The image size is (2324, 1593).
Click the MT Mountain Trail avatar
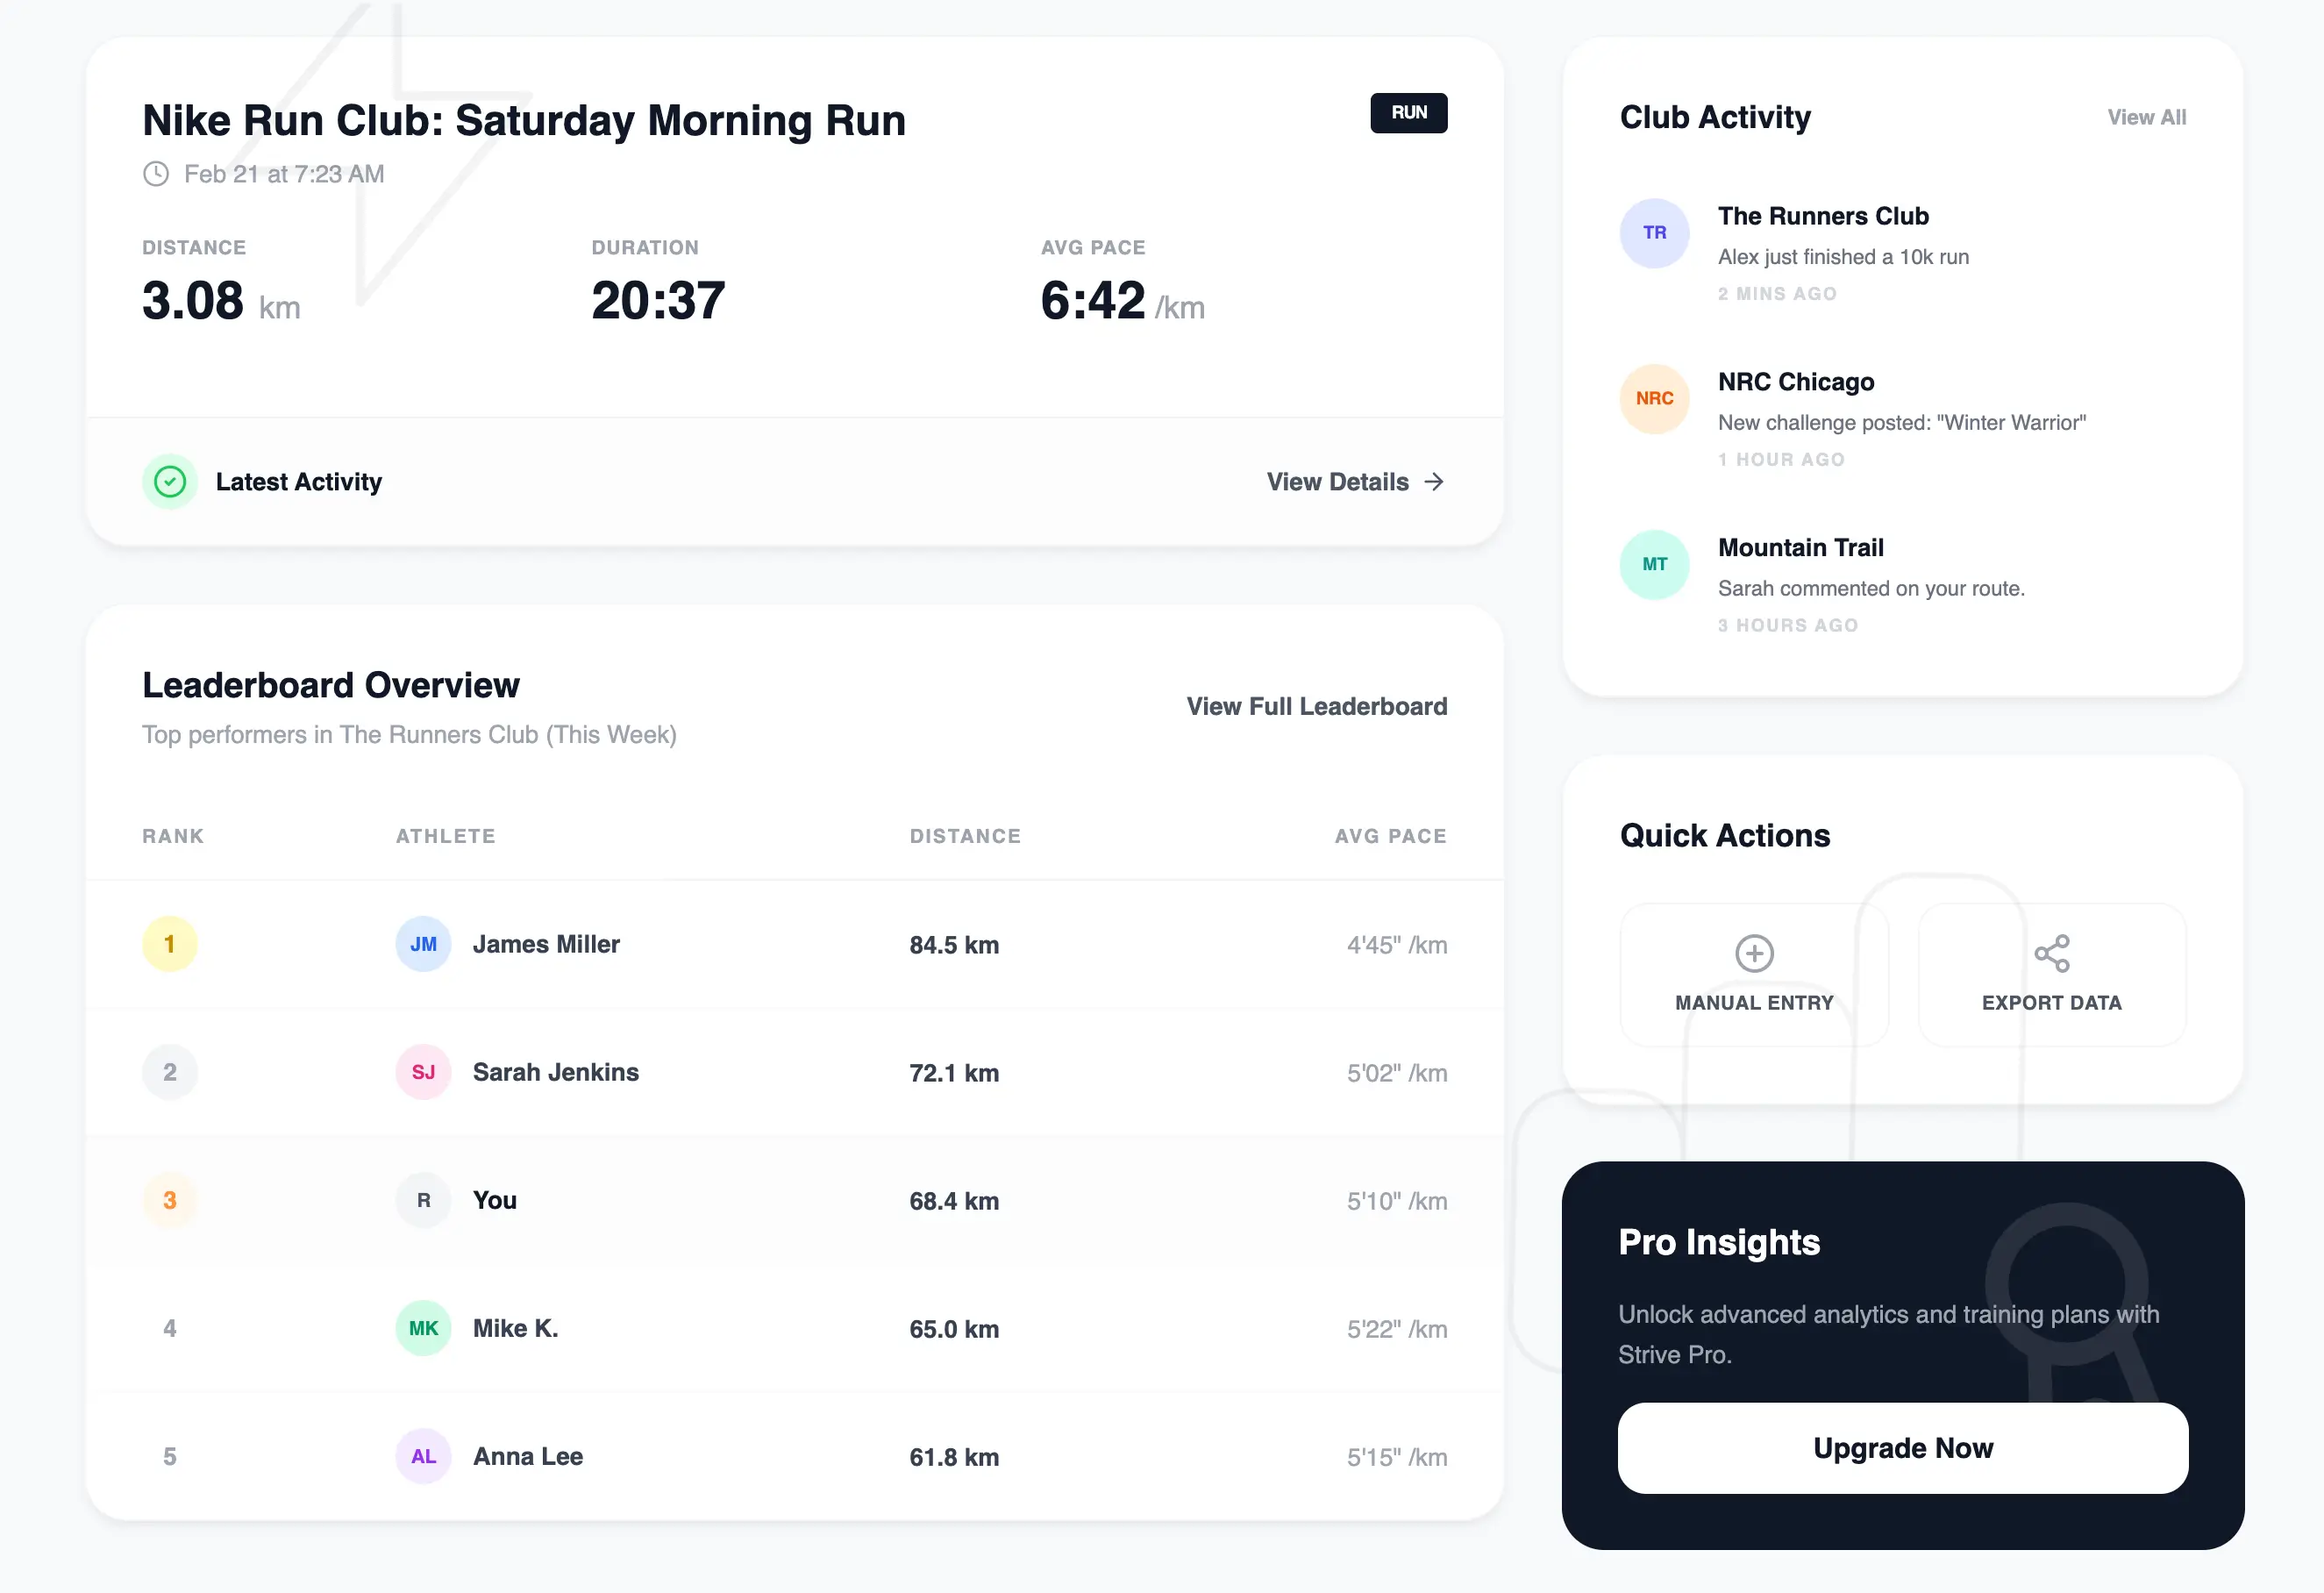(1654, 565)
